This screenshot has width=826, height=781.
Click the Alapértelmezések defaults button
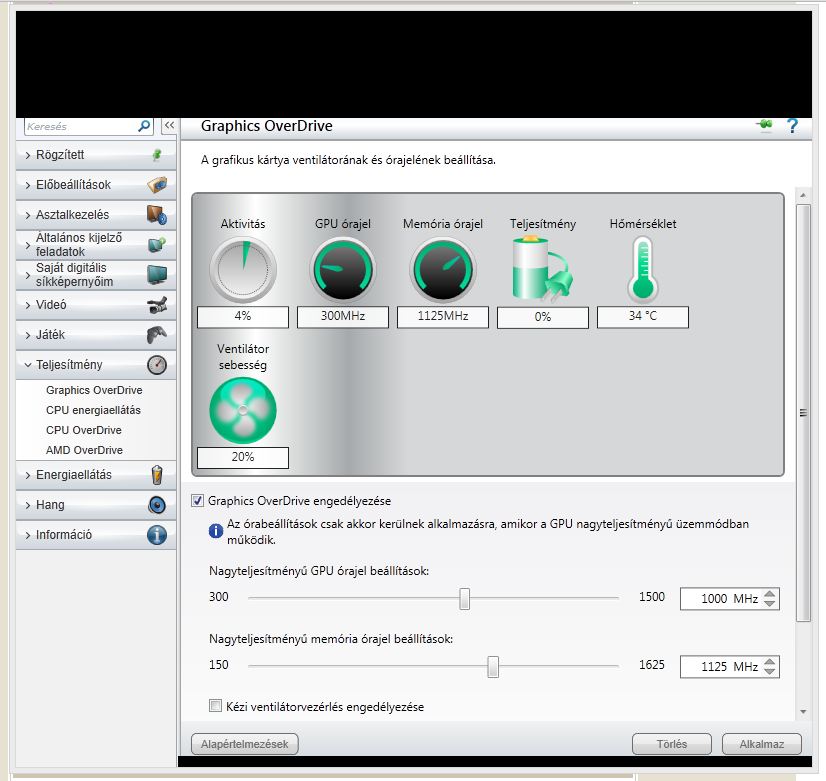click(x=244, y=744)
